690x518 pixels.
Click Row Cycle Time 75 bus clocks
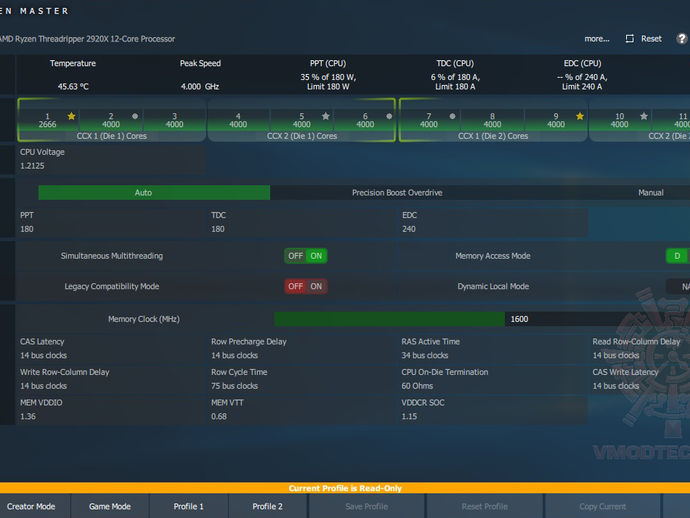(x=235, y=386)
